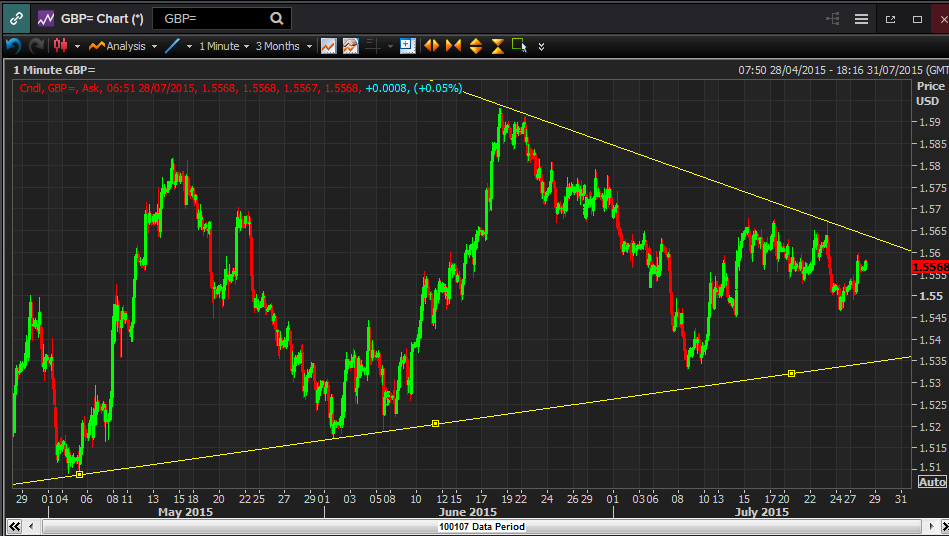
Task: Expand the drawing tools dropdown arrow
Action: (189, 47)
